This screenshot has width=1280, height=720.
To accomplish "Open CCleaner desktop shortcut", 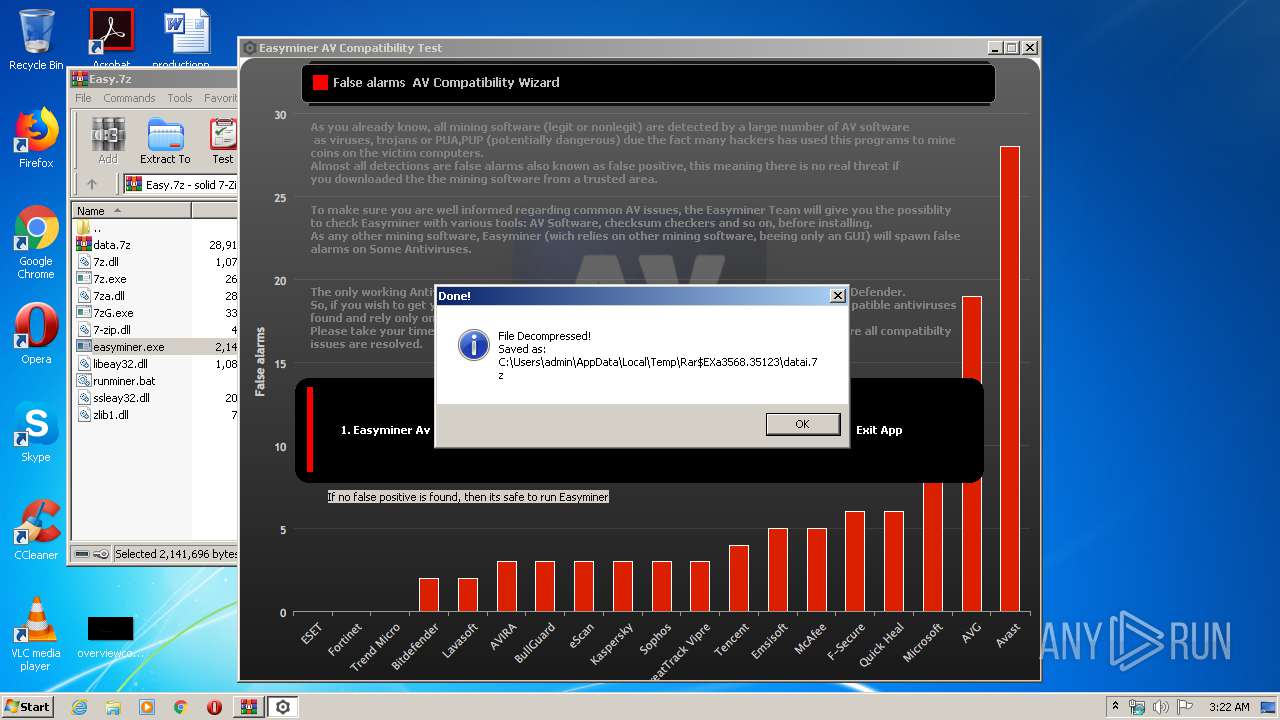I will click(x=36, y=530).
